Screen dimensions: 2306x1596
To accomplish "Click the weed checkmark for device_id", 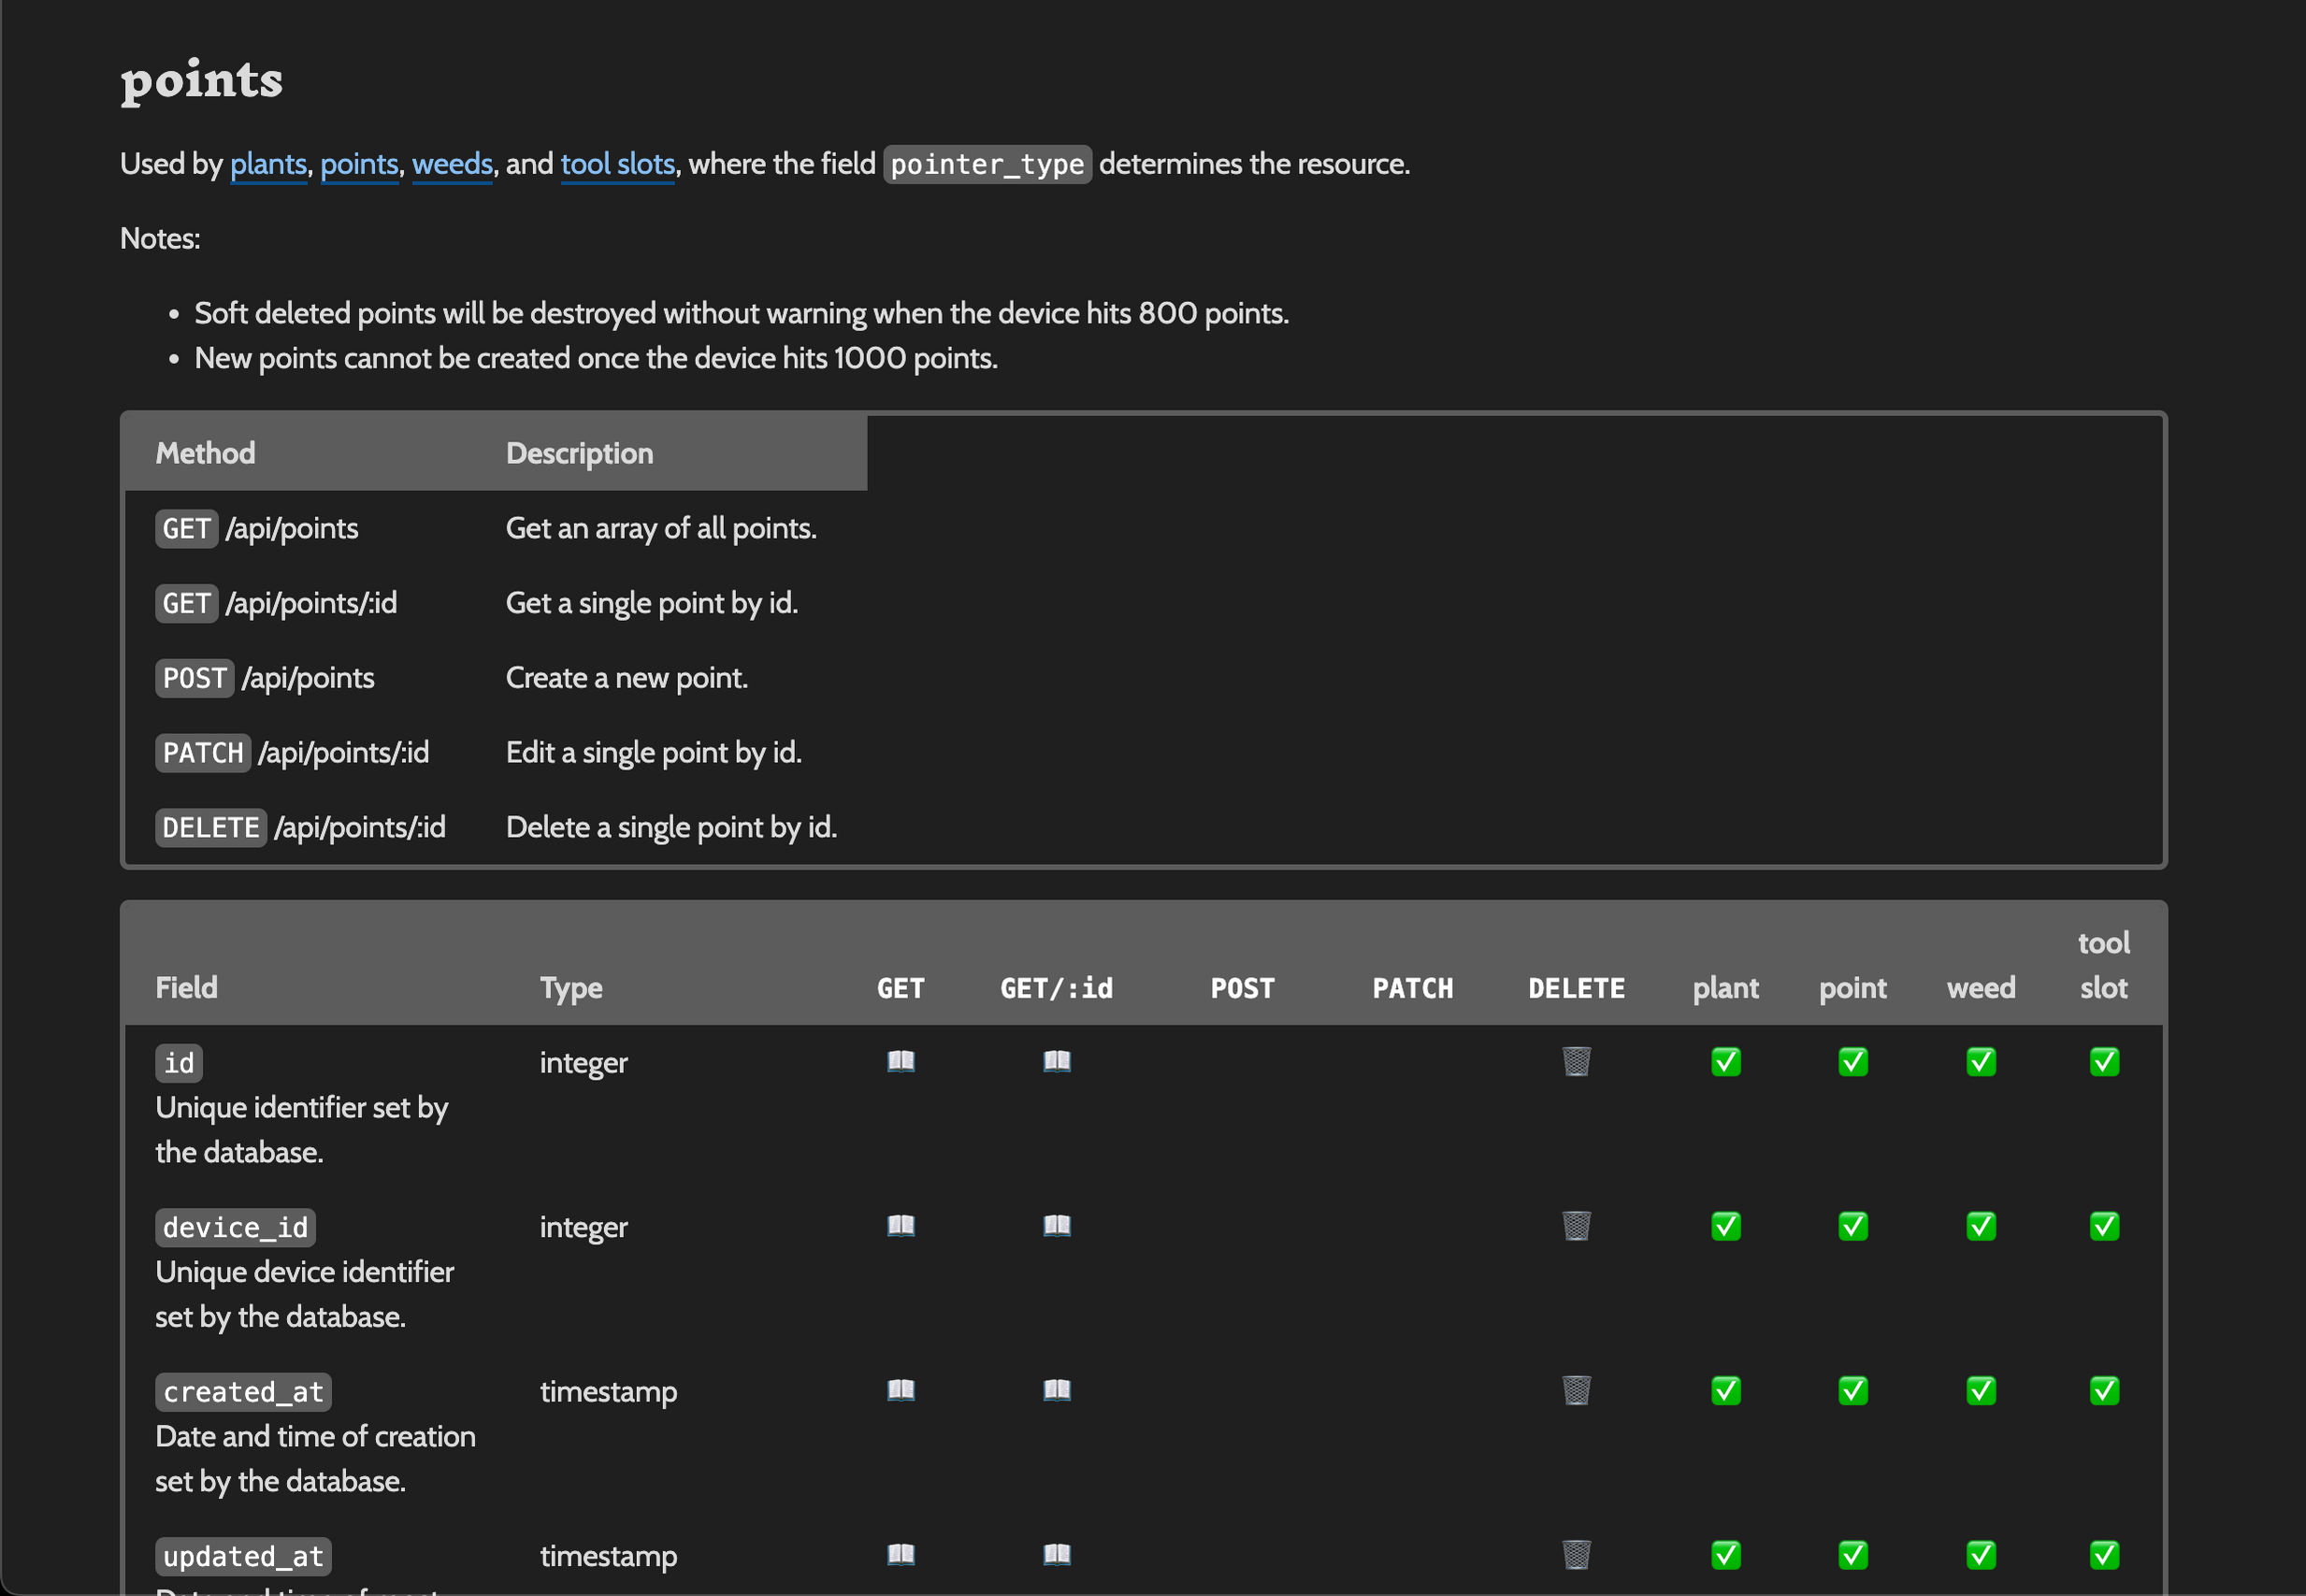I will point(1980,1227).
